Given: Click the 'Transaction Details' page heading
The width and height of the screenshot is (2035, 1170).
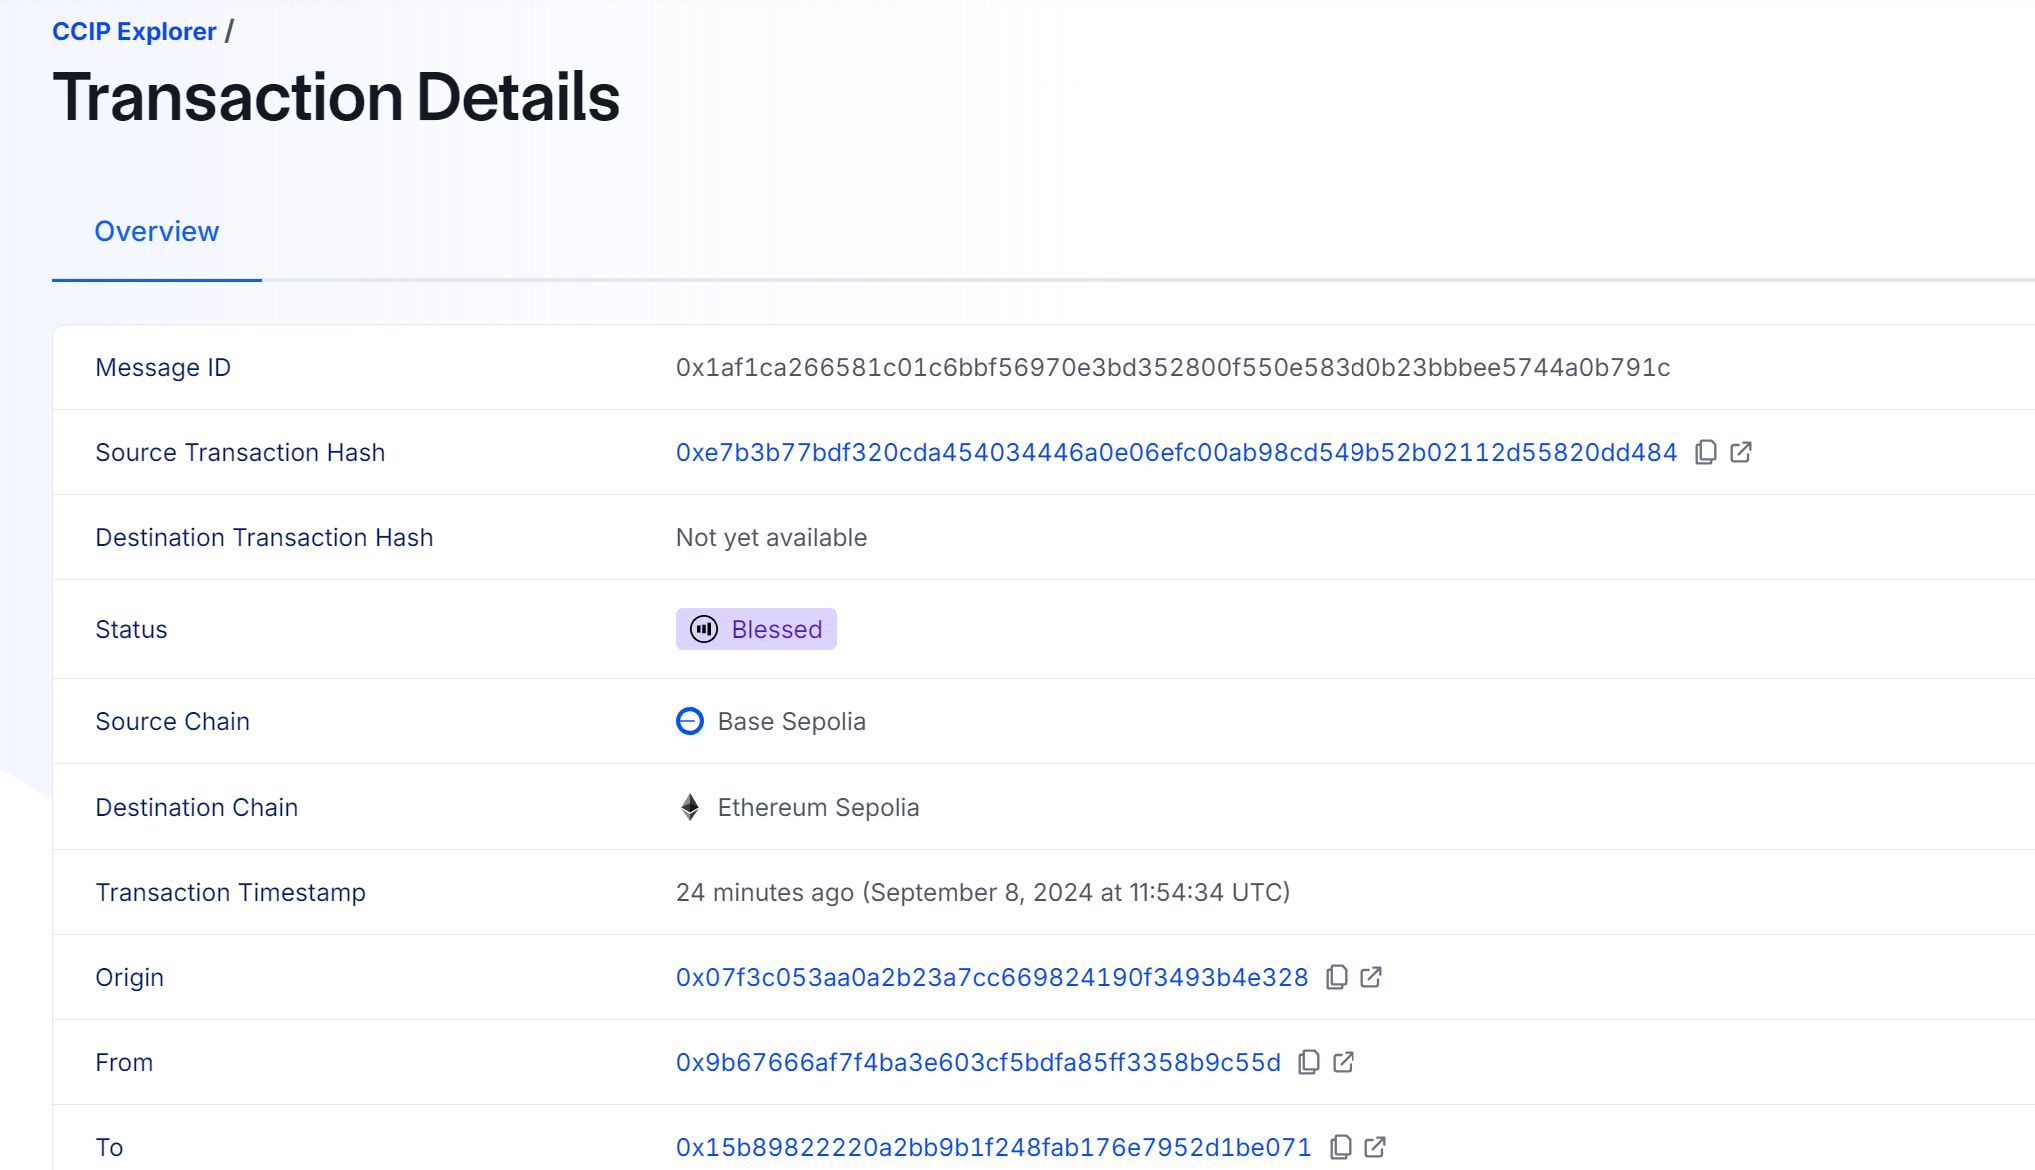Looking at the screenshot, I should point(336,97).
